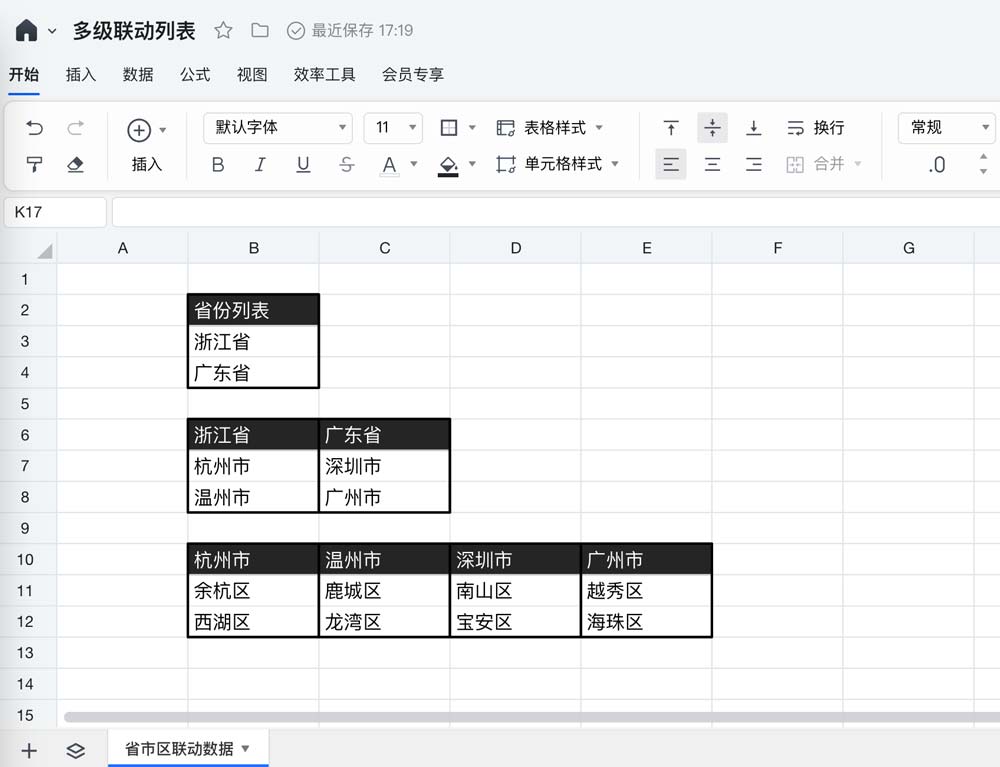The height and width of the screenshot is (767, 1000).
Task: Click the 多级联动列表 document title
Action: click(x=134, y=31)
